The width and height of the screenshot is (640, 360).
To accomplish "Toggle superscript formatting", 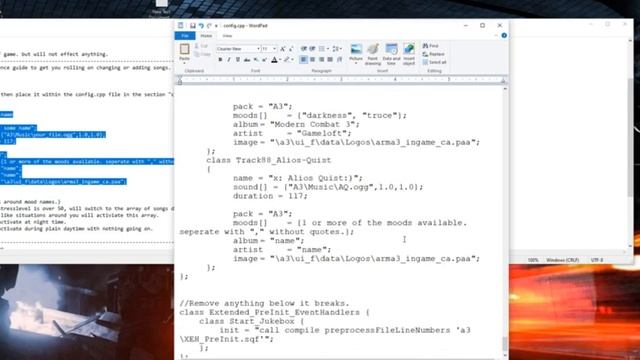I will (x=264, y=60).
